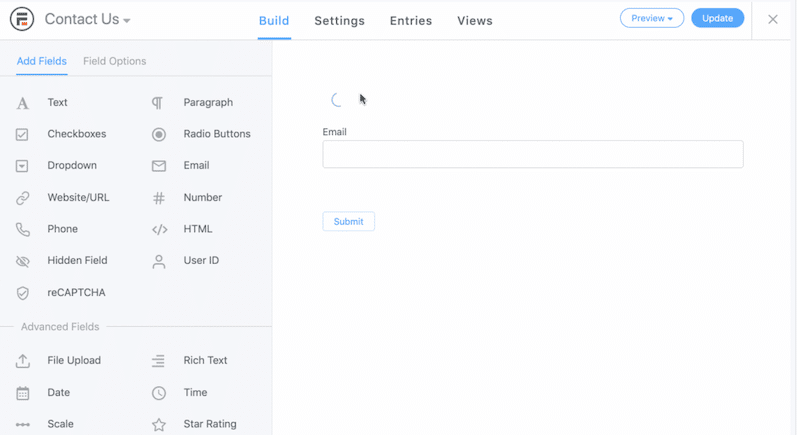Add a Radio Buttons field
Image resolution: width=800 pixels, height=435 pixels.
[x=216, y=134]
